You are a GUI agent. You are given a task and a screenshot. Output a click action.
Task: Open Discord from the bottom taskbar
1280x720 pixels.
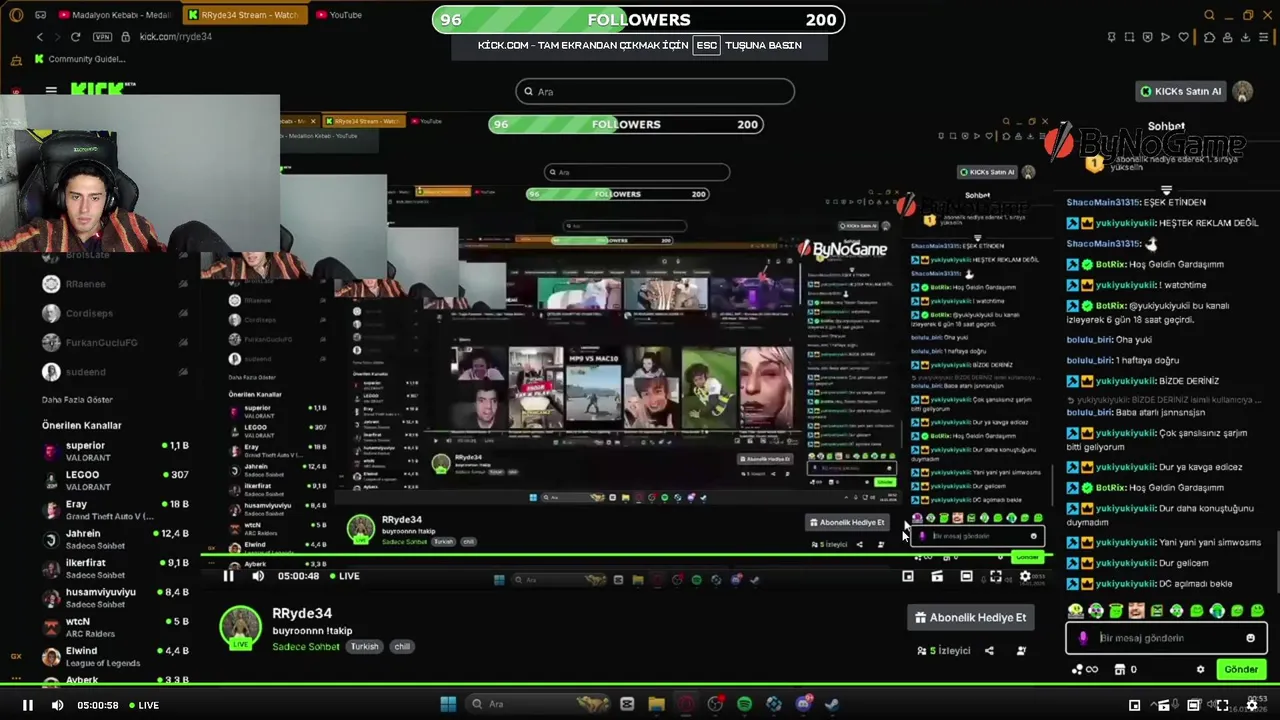pyautogui.click(x=803, y=704)
